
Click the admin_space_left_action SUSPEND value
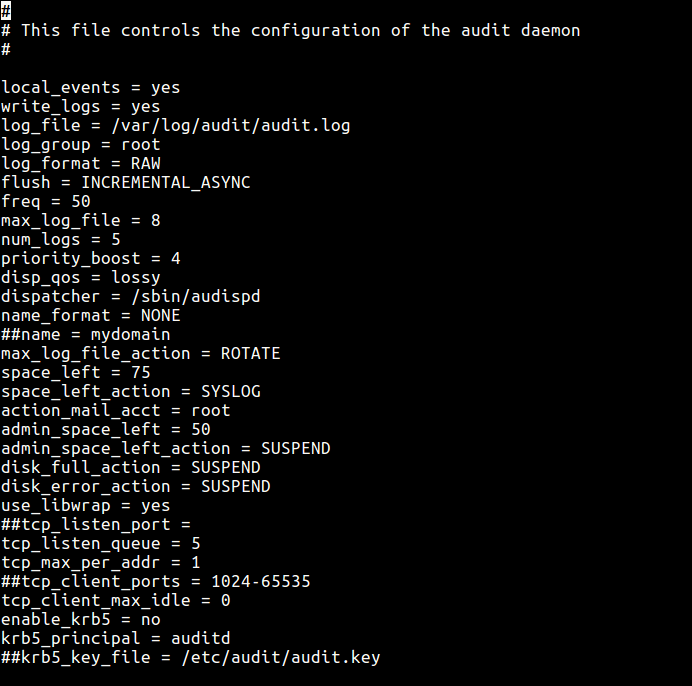click(x=295, y=448)
